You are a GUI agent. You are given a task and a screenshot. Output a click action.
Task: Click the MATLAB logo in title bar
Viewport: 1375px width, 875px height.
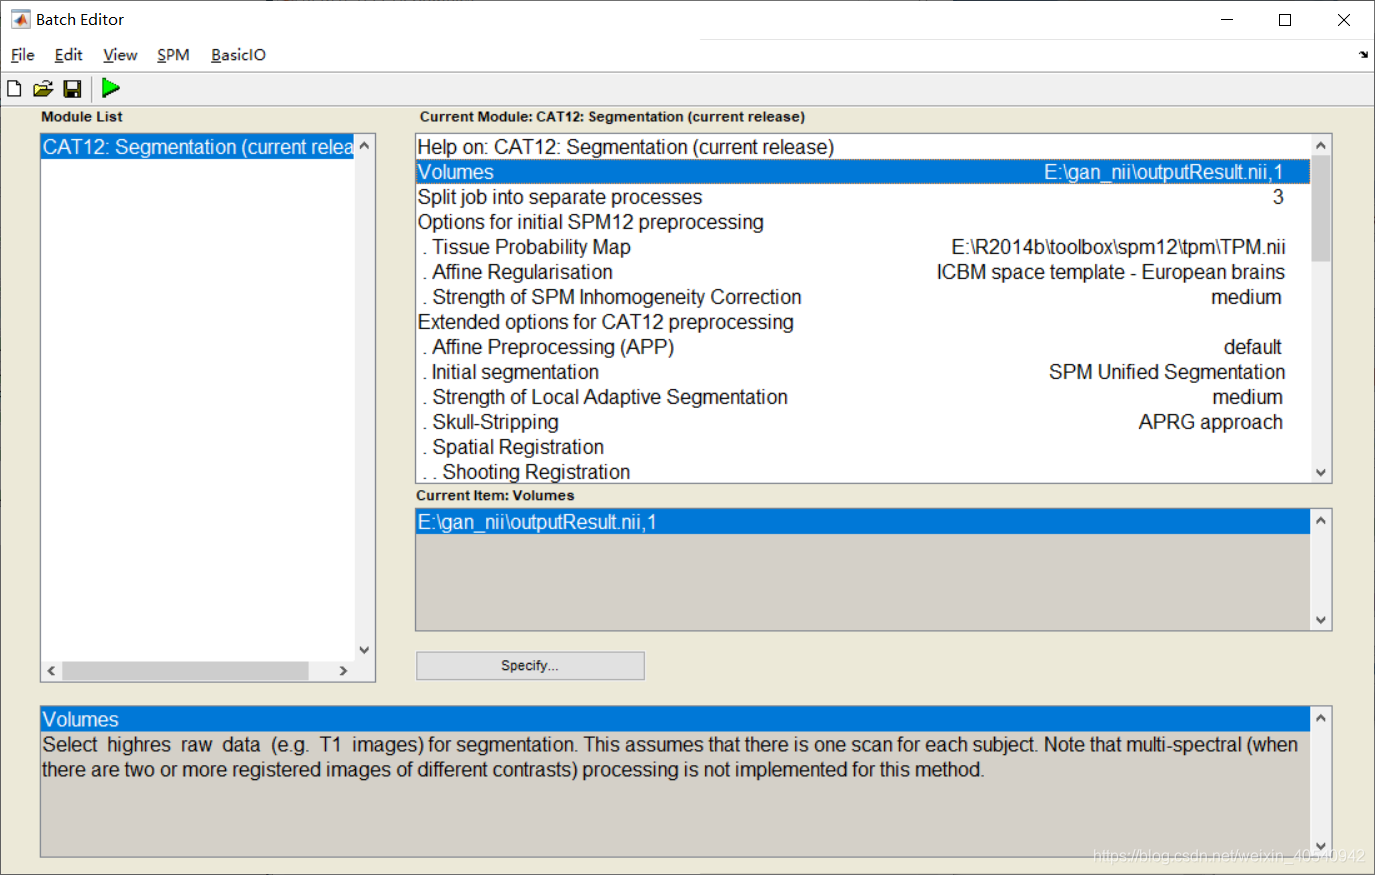20,19
